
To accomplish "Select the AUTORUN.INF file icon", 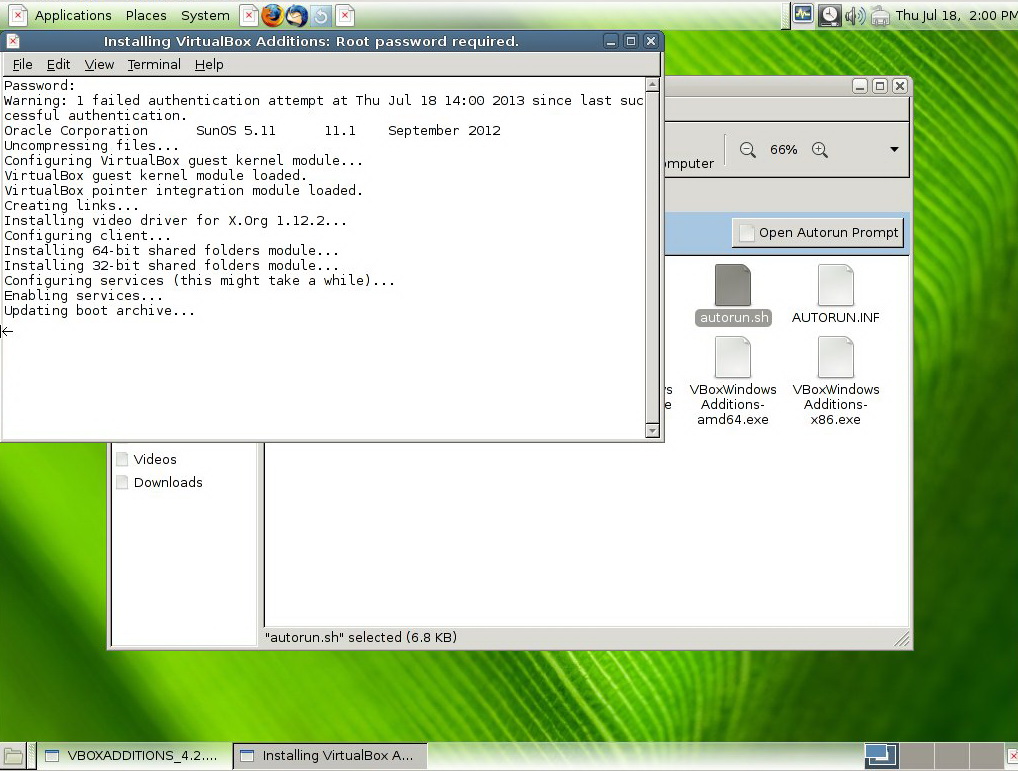I will pyautogui.click(x=836, y=286).
